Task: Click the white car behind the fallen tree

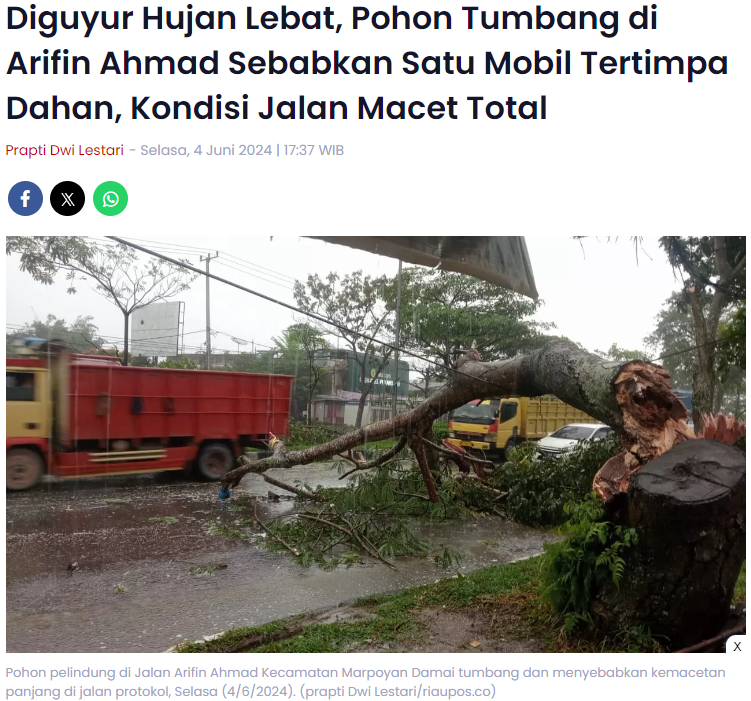Action: pyautogui.click(x=575, y=440)
